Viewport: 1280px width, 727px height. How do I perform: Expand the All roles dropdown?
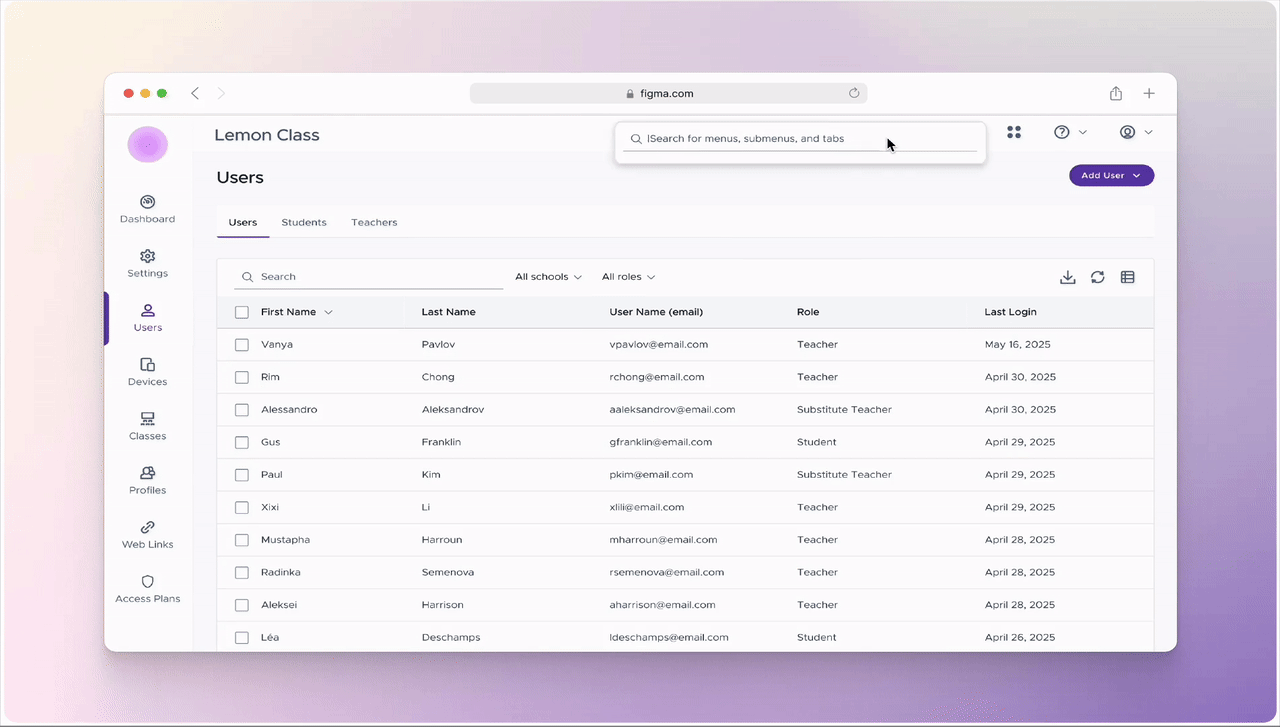628,276
